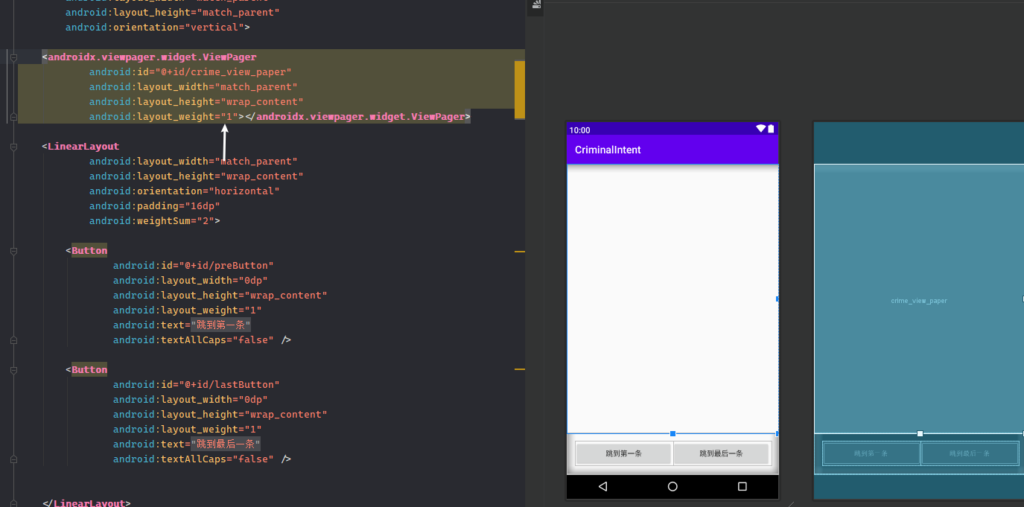
Task: Click the LinearLayout opening tag
Action: (80, 147)
